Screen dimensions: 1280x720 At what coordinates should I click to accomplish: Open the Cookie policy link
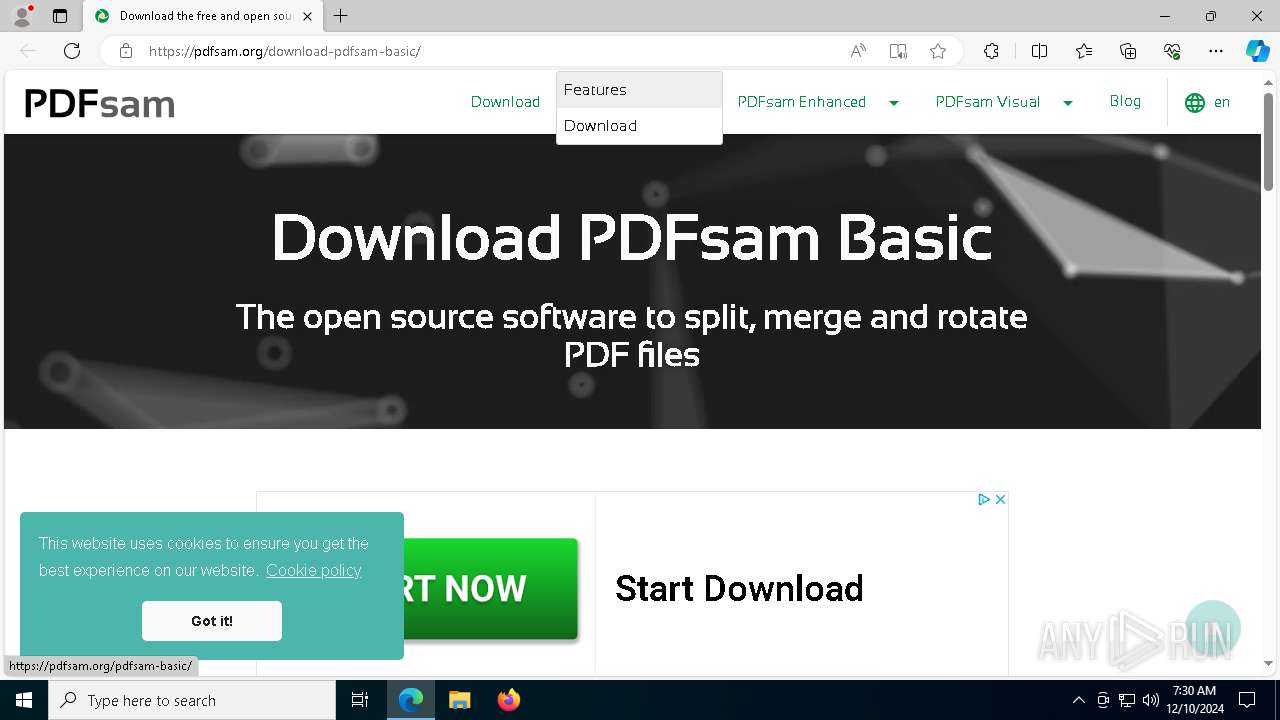313,570
